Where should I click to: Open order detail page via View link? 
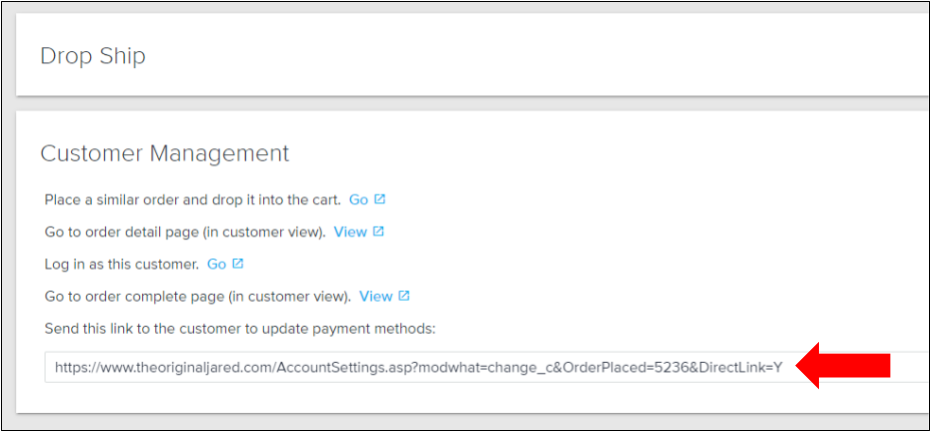[x=350, y=232]
